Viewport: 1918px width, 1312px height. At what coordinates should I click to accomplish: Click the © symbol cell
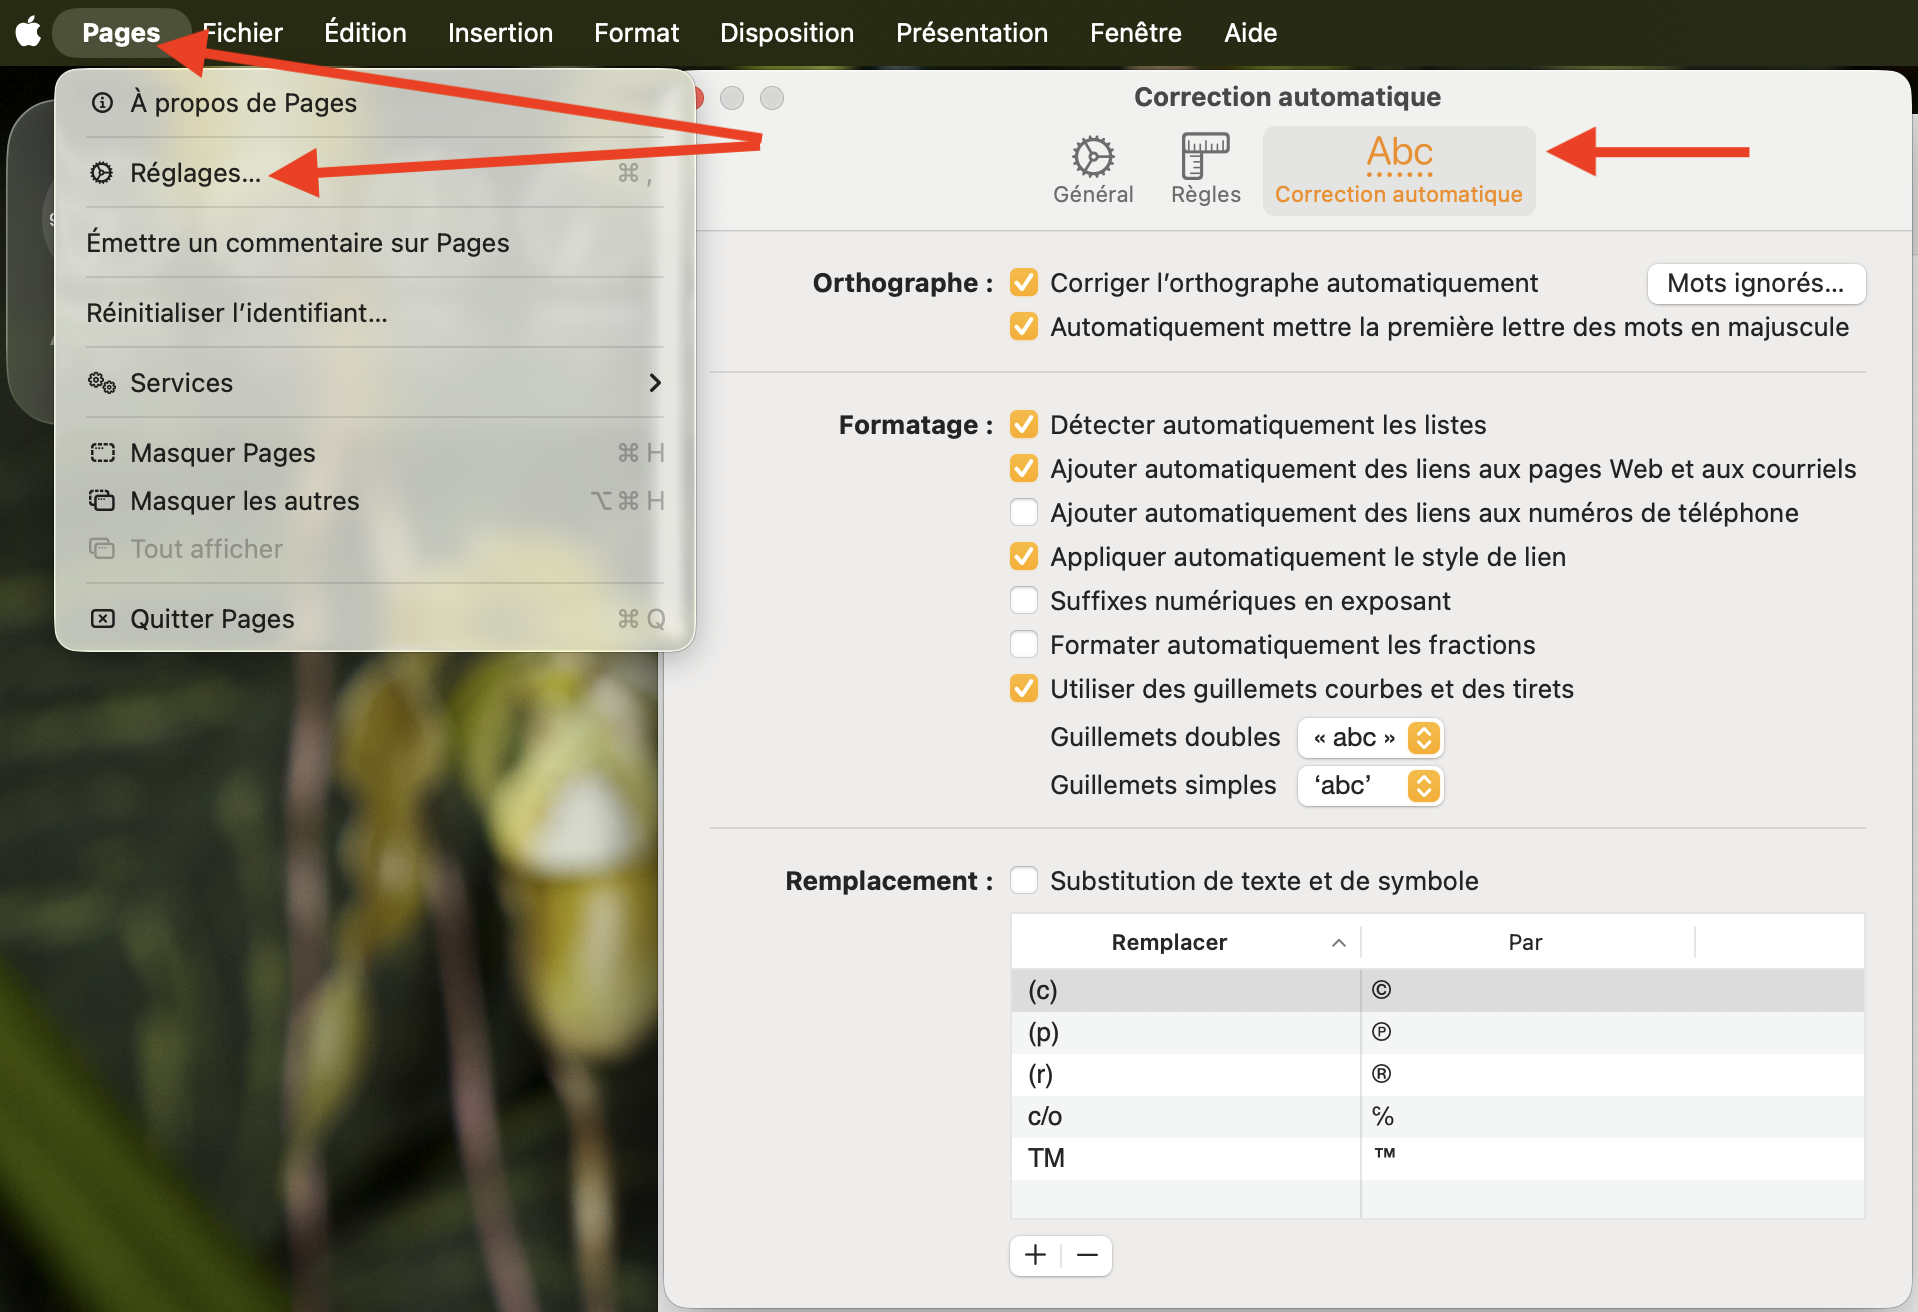pyautogui.click(x=1382, y=990)
